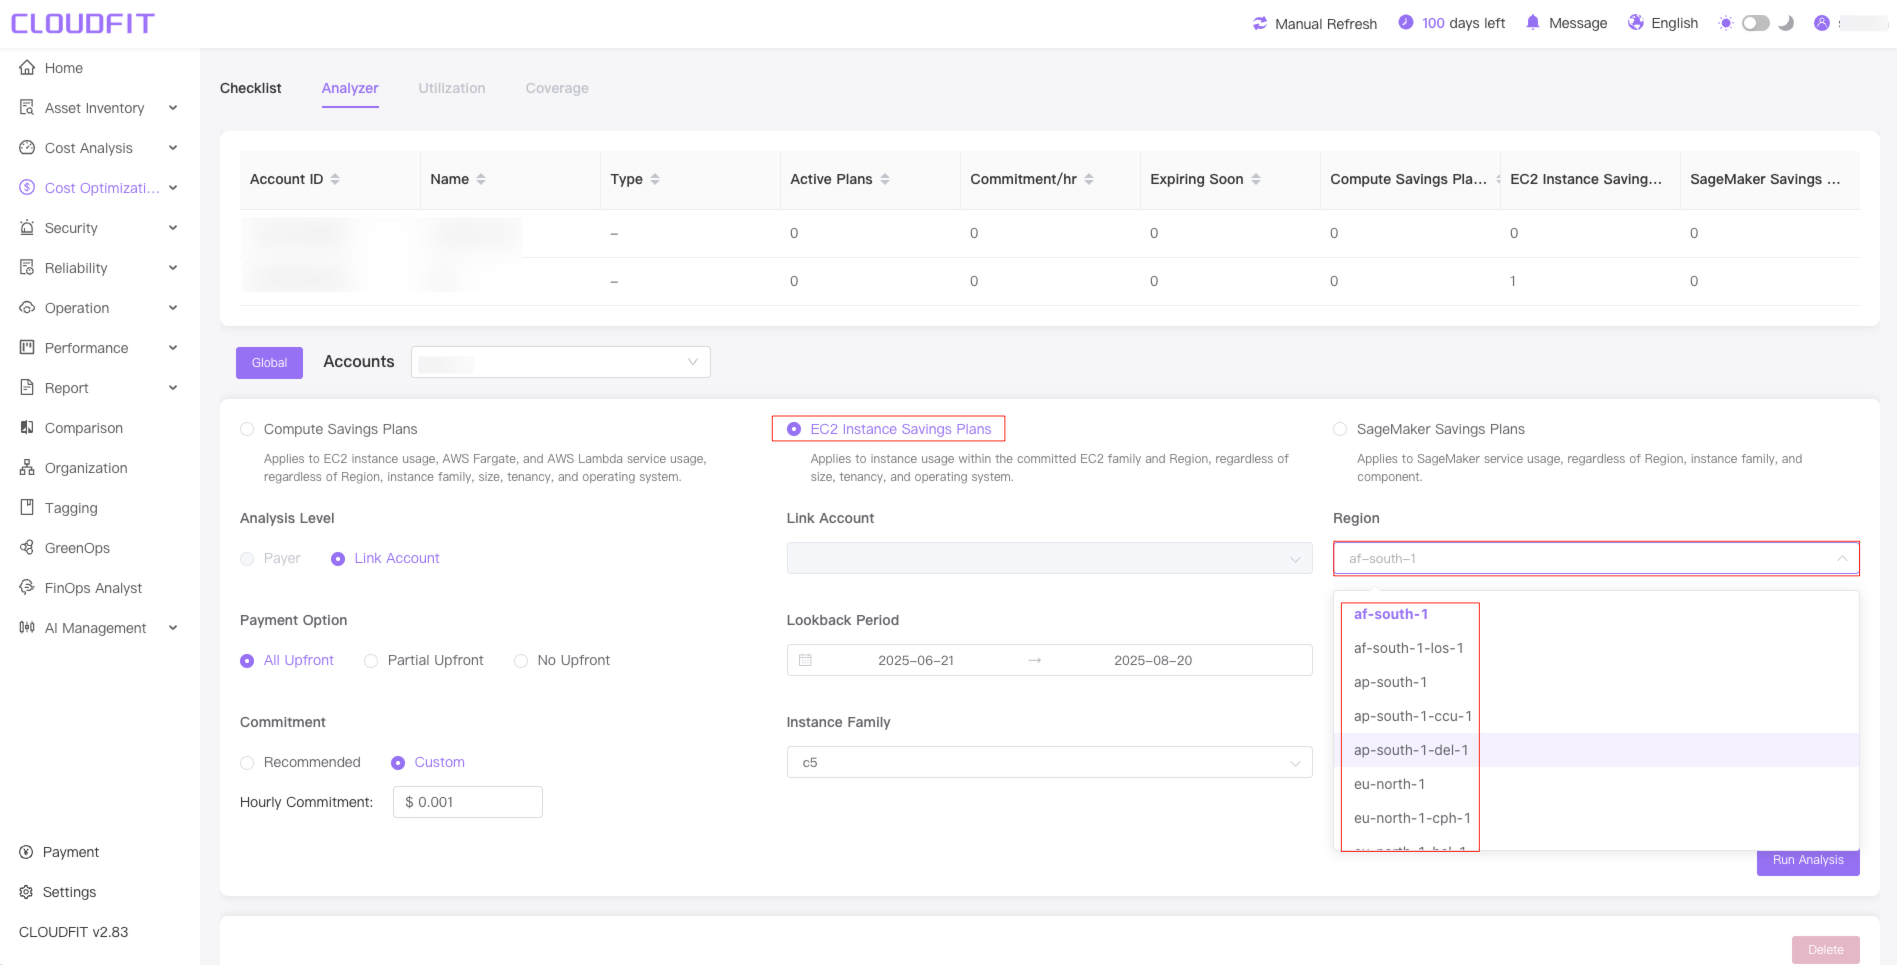
Task: Select Partial Upfront payment option
Action: coord(371,661)
